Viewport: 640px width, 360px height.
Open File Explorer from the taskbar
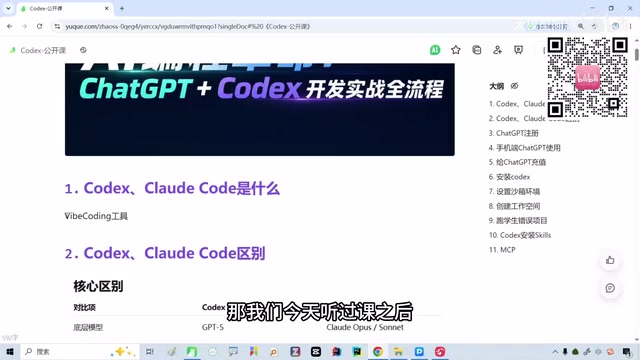pyautogui.click(x=398, y=351)
